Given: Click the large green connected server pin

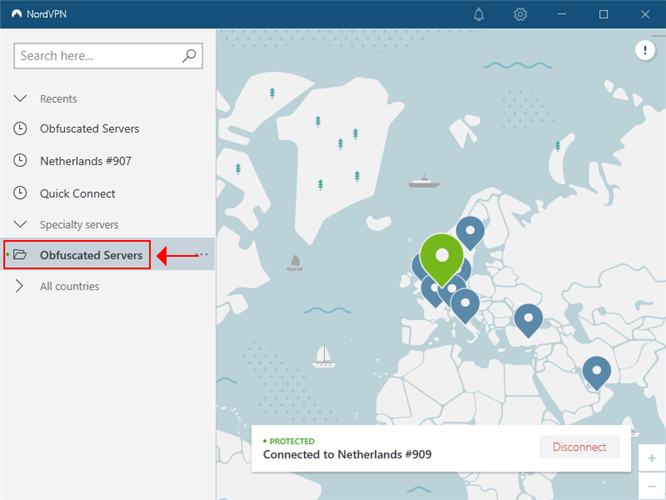Looking at the screenshot, I should 441,255.
